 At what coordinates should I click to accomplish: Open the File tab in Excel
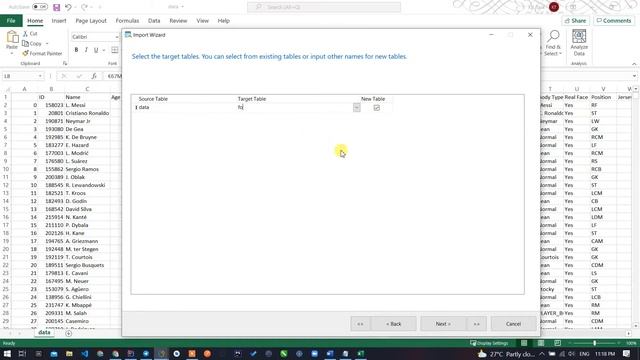11,20
